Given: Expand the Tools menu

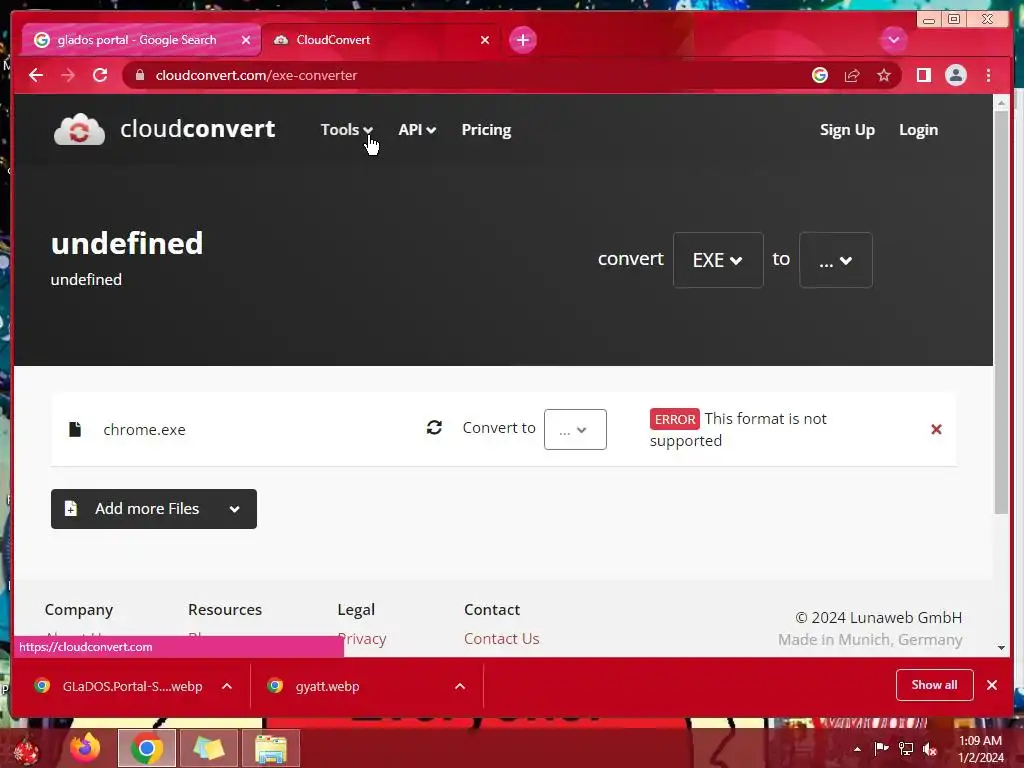Looking at the screenshot, I should tap(346, 130).
